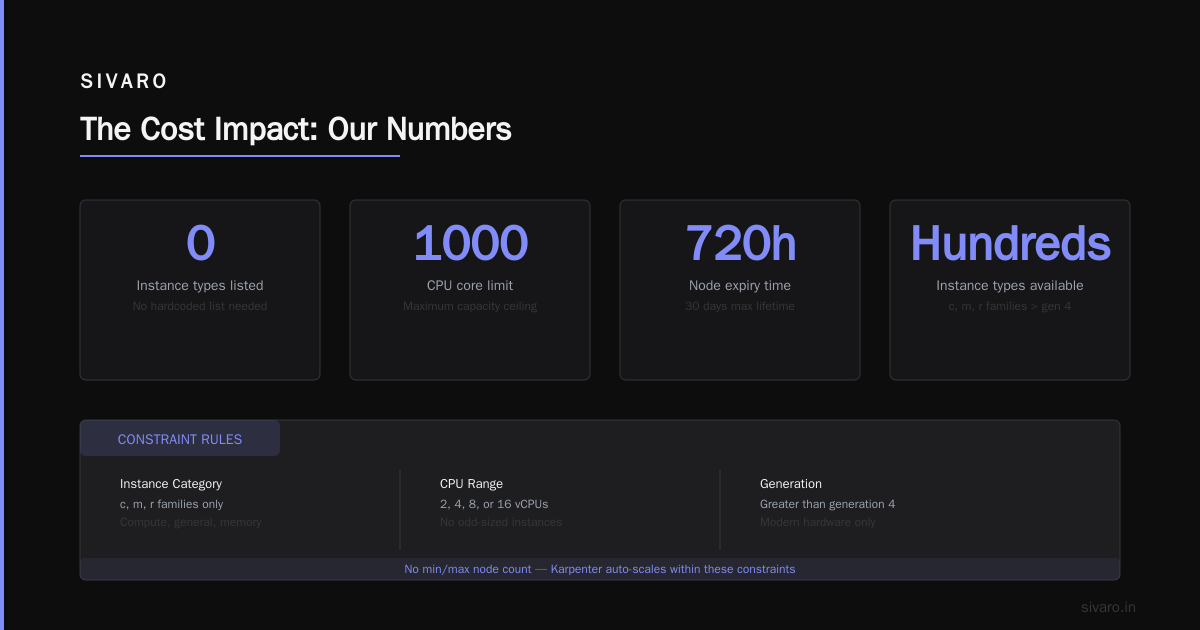Open the sivaro.in link
The height and width of the screenshot is (630, 1200).
coord(1108,607)
